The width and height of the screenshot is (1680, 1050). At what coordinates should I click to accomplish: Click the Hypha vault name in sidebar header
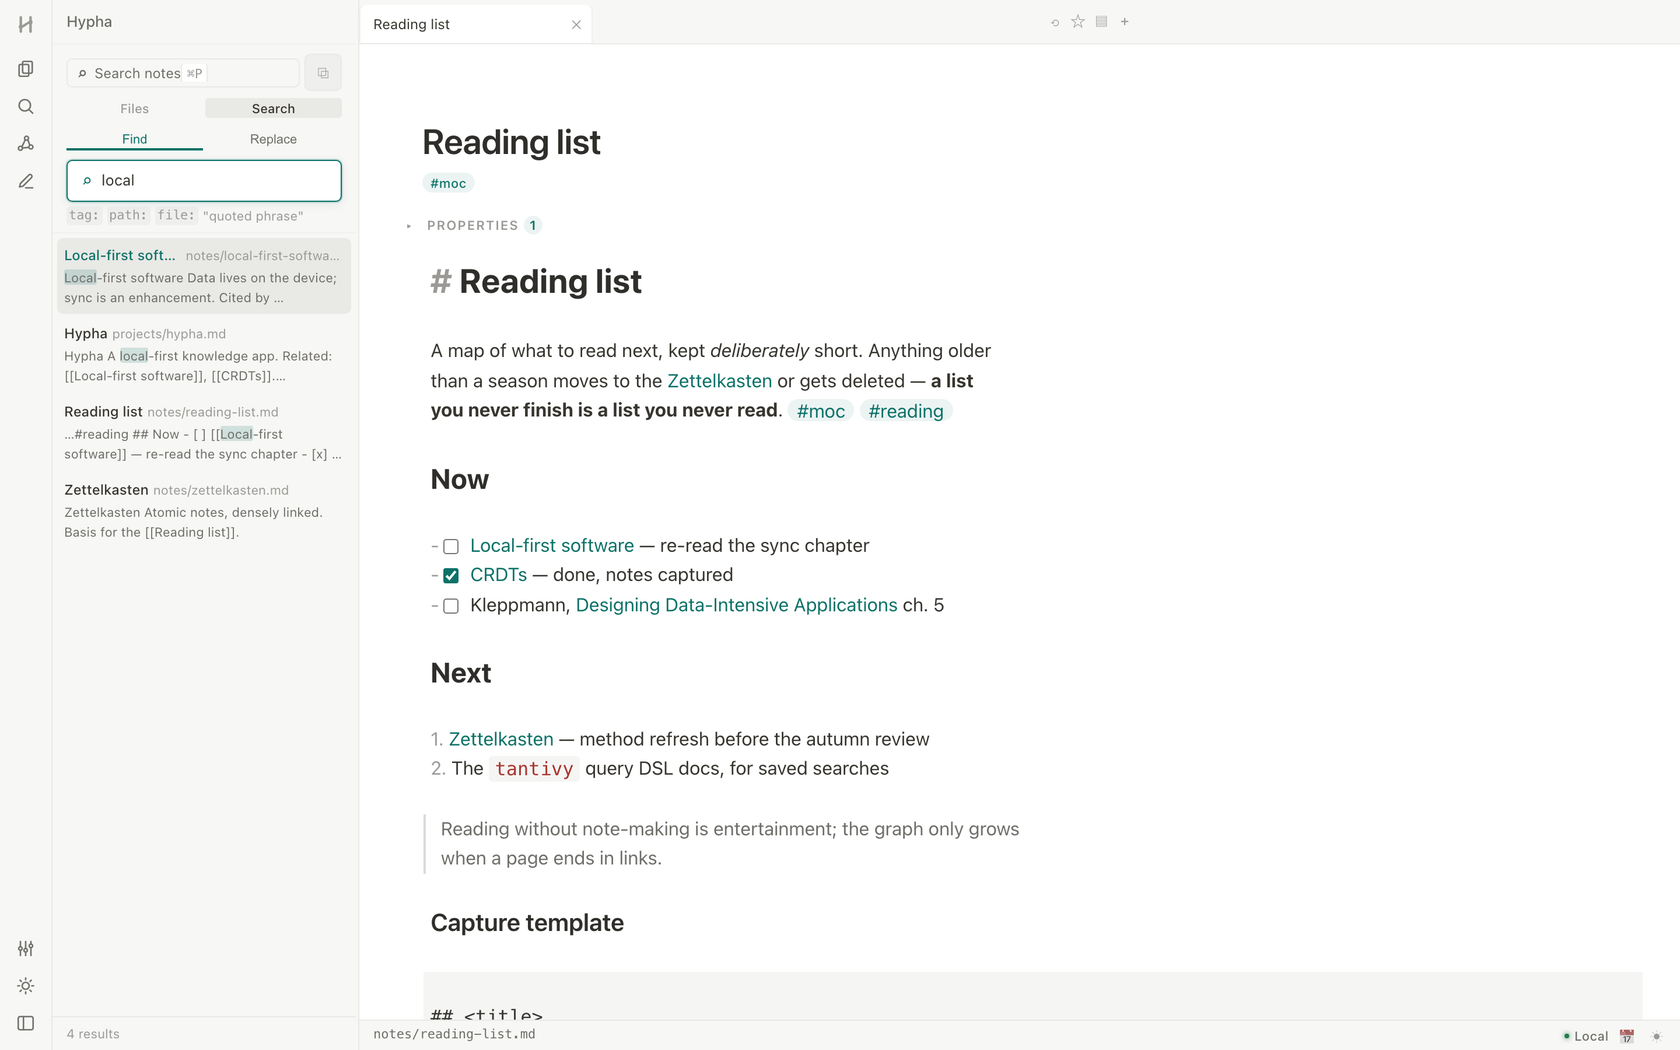point(89,22)
